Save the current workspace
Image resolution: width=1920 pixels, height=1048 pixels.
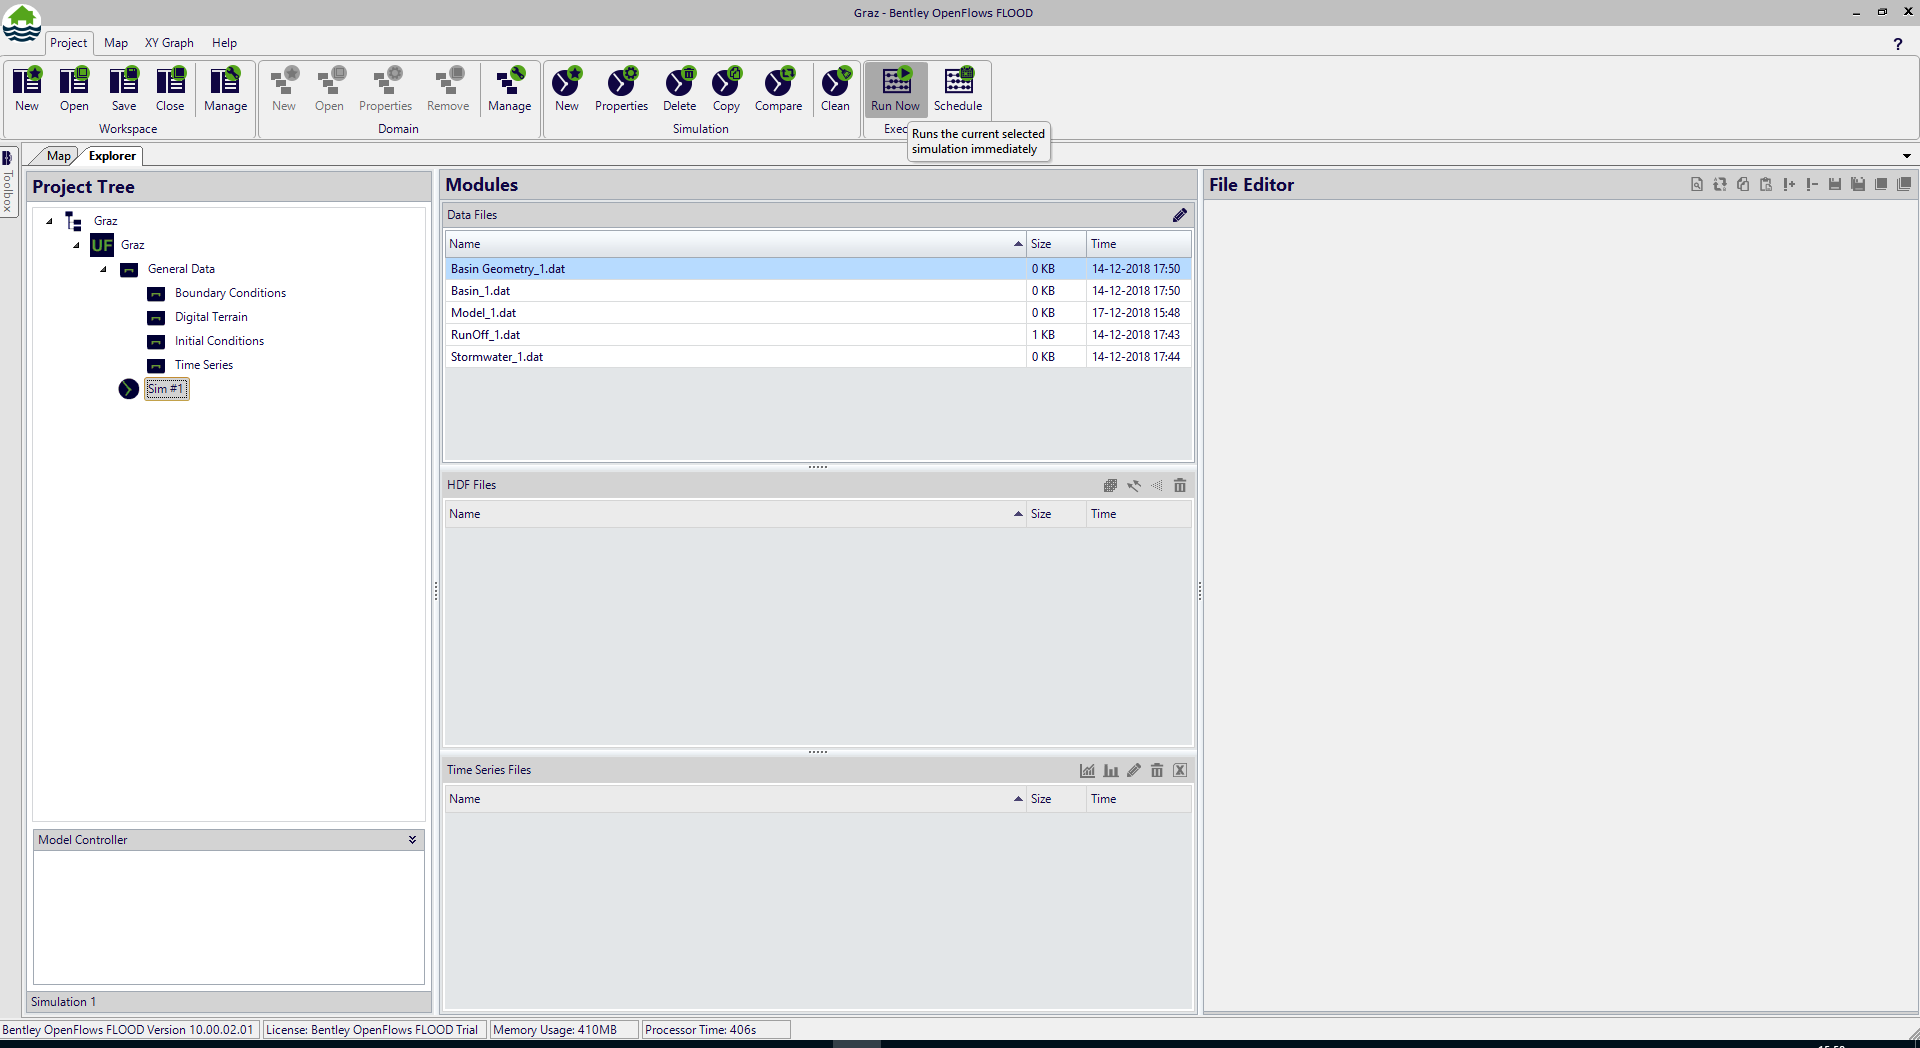tap(124, 89)
